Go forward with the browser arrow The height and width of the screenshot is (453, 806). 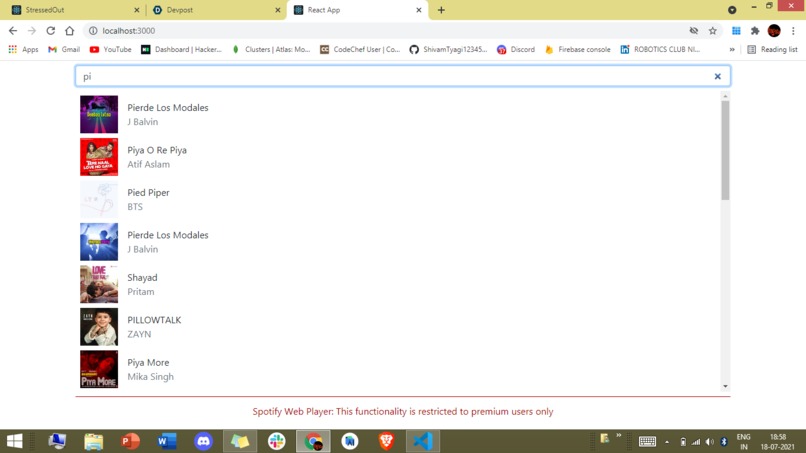(32, 31)
